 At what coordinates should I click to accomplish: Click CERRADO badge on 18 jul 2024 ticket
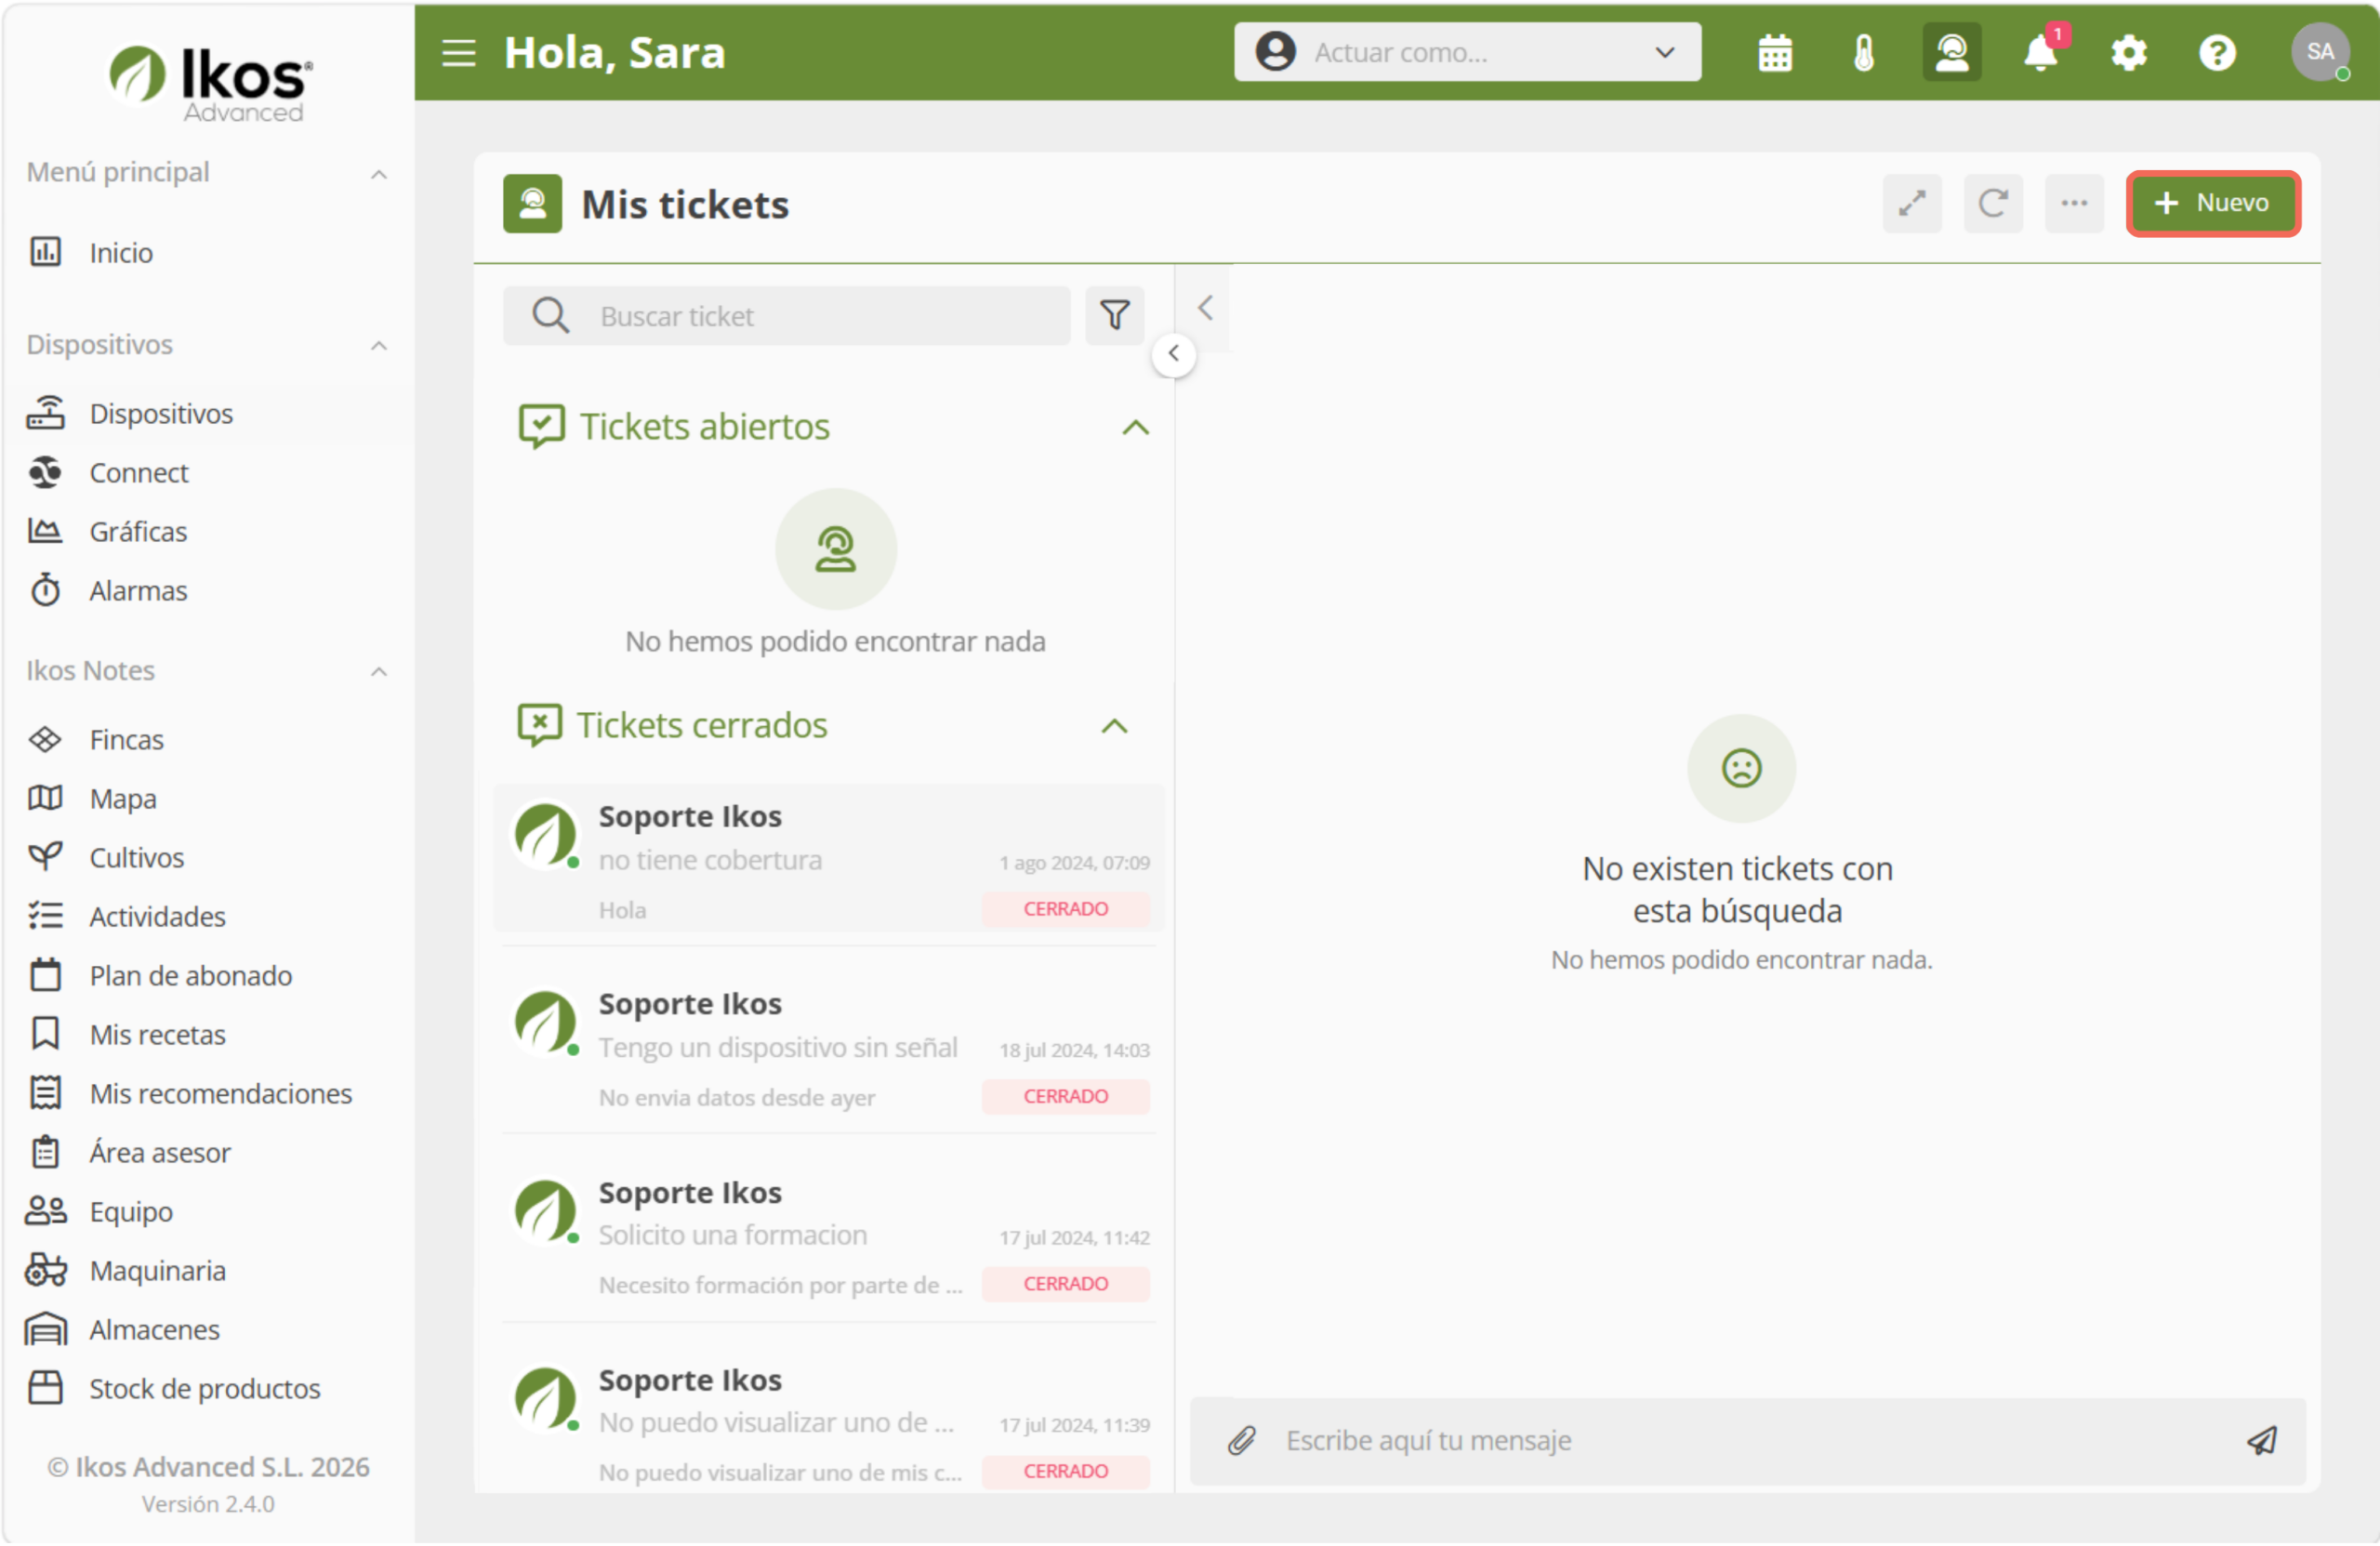point(1066,1097)
